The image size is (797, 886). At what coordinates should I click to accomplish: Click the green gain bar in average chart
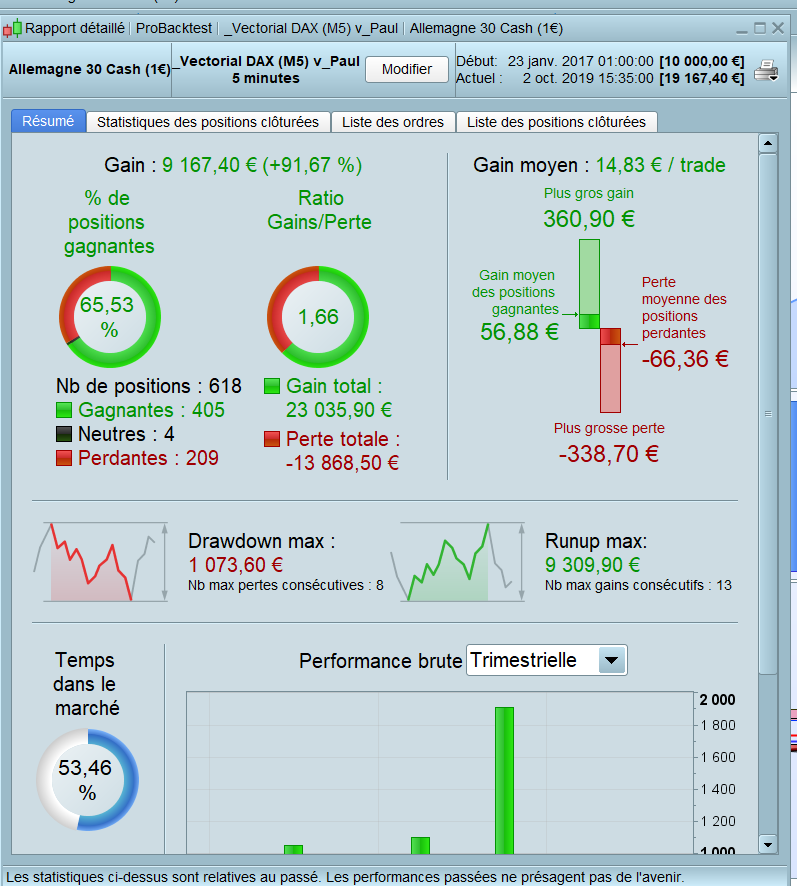click(590, 284)
